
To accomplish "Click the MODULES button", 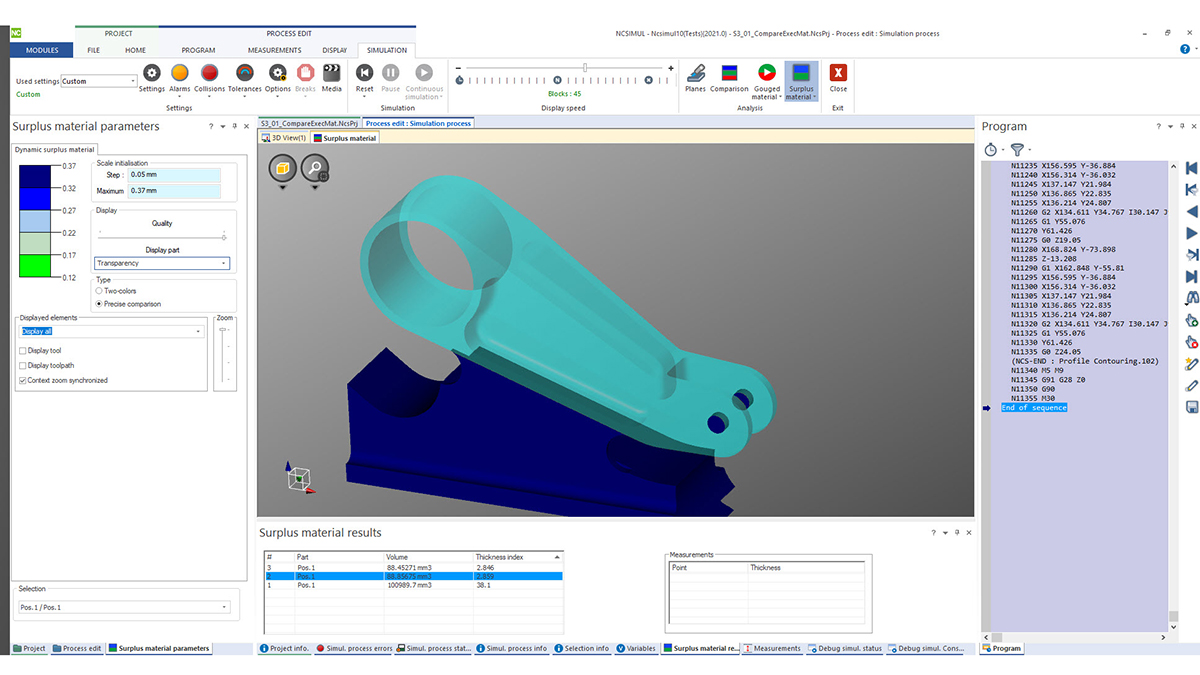I will (x=42, y=50).
